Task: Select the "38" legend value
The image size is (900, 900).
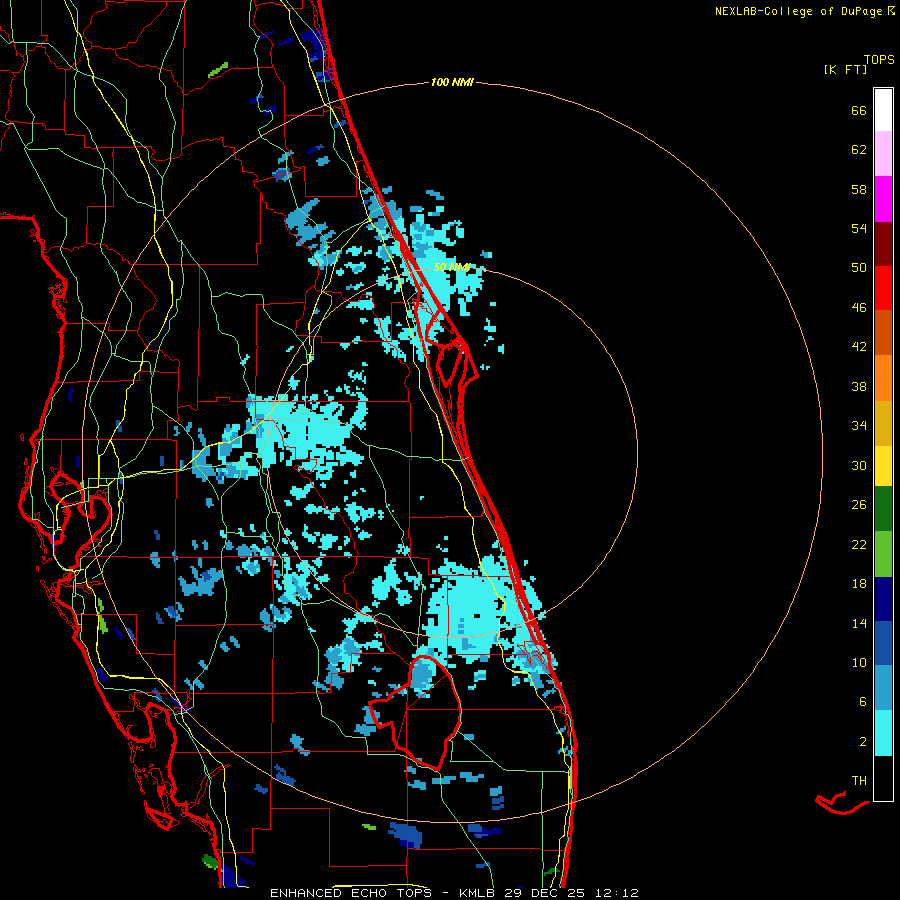Action: click(859, 386)
